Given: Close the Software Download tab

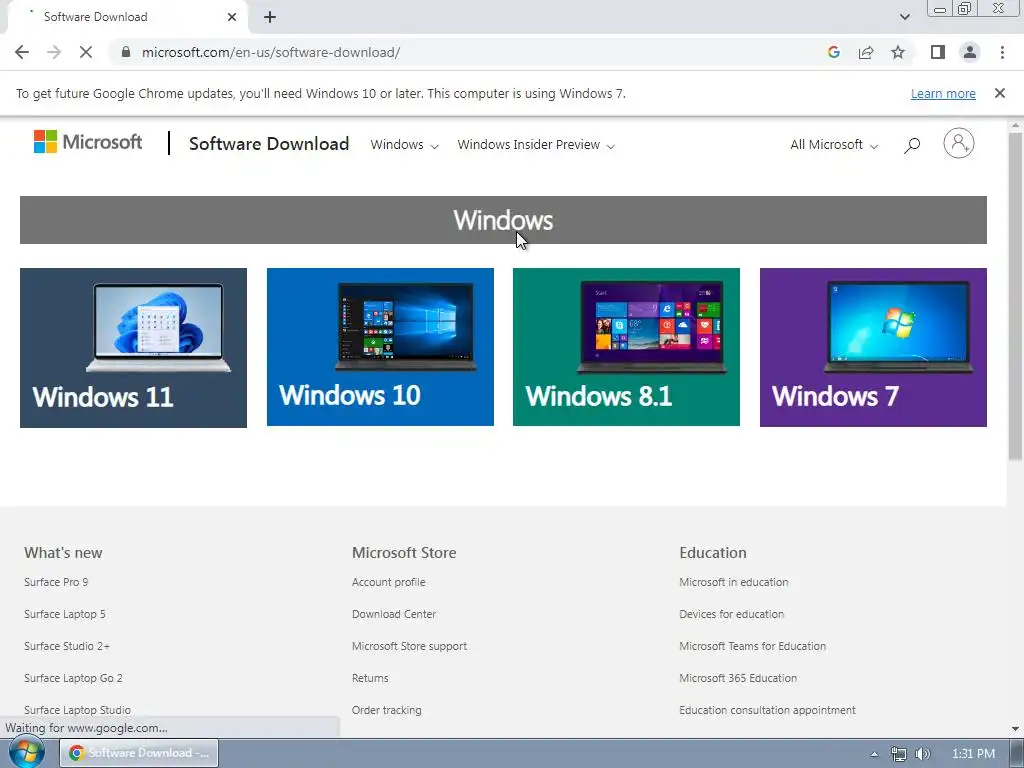Looking at the screenshot, I should (x=232, y=17).
